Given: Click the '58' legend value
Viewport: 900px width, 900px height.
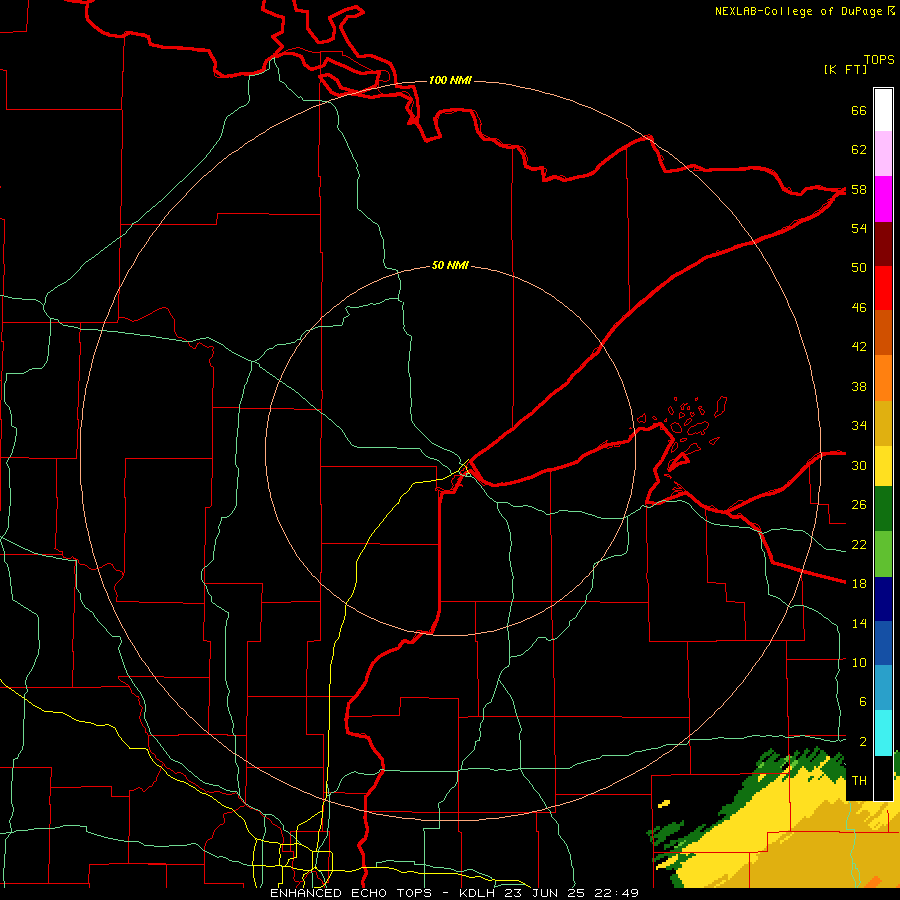Looking at the screenshot, I should pyautogui.click(x=859, y=189).
